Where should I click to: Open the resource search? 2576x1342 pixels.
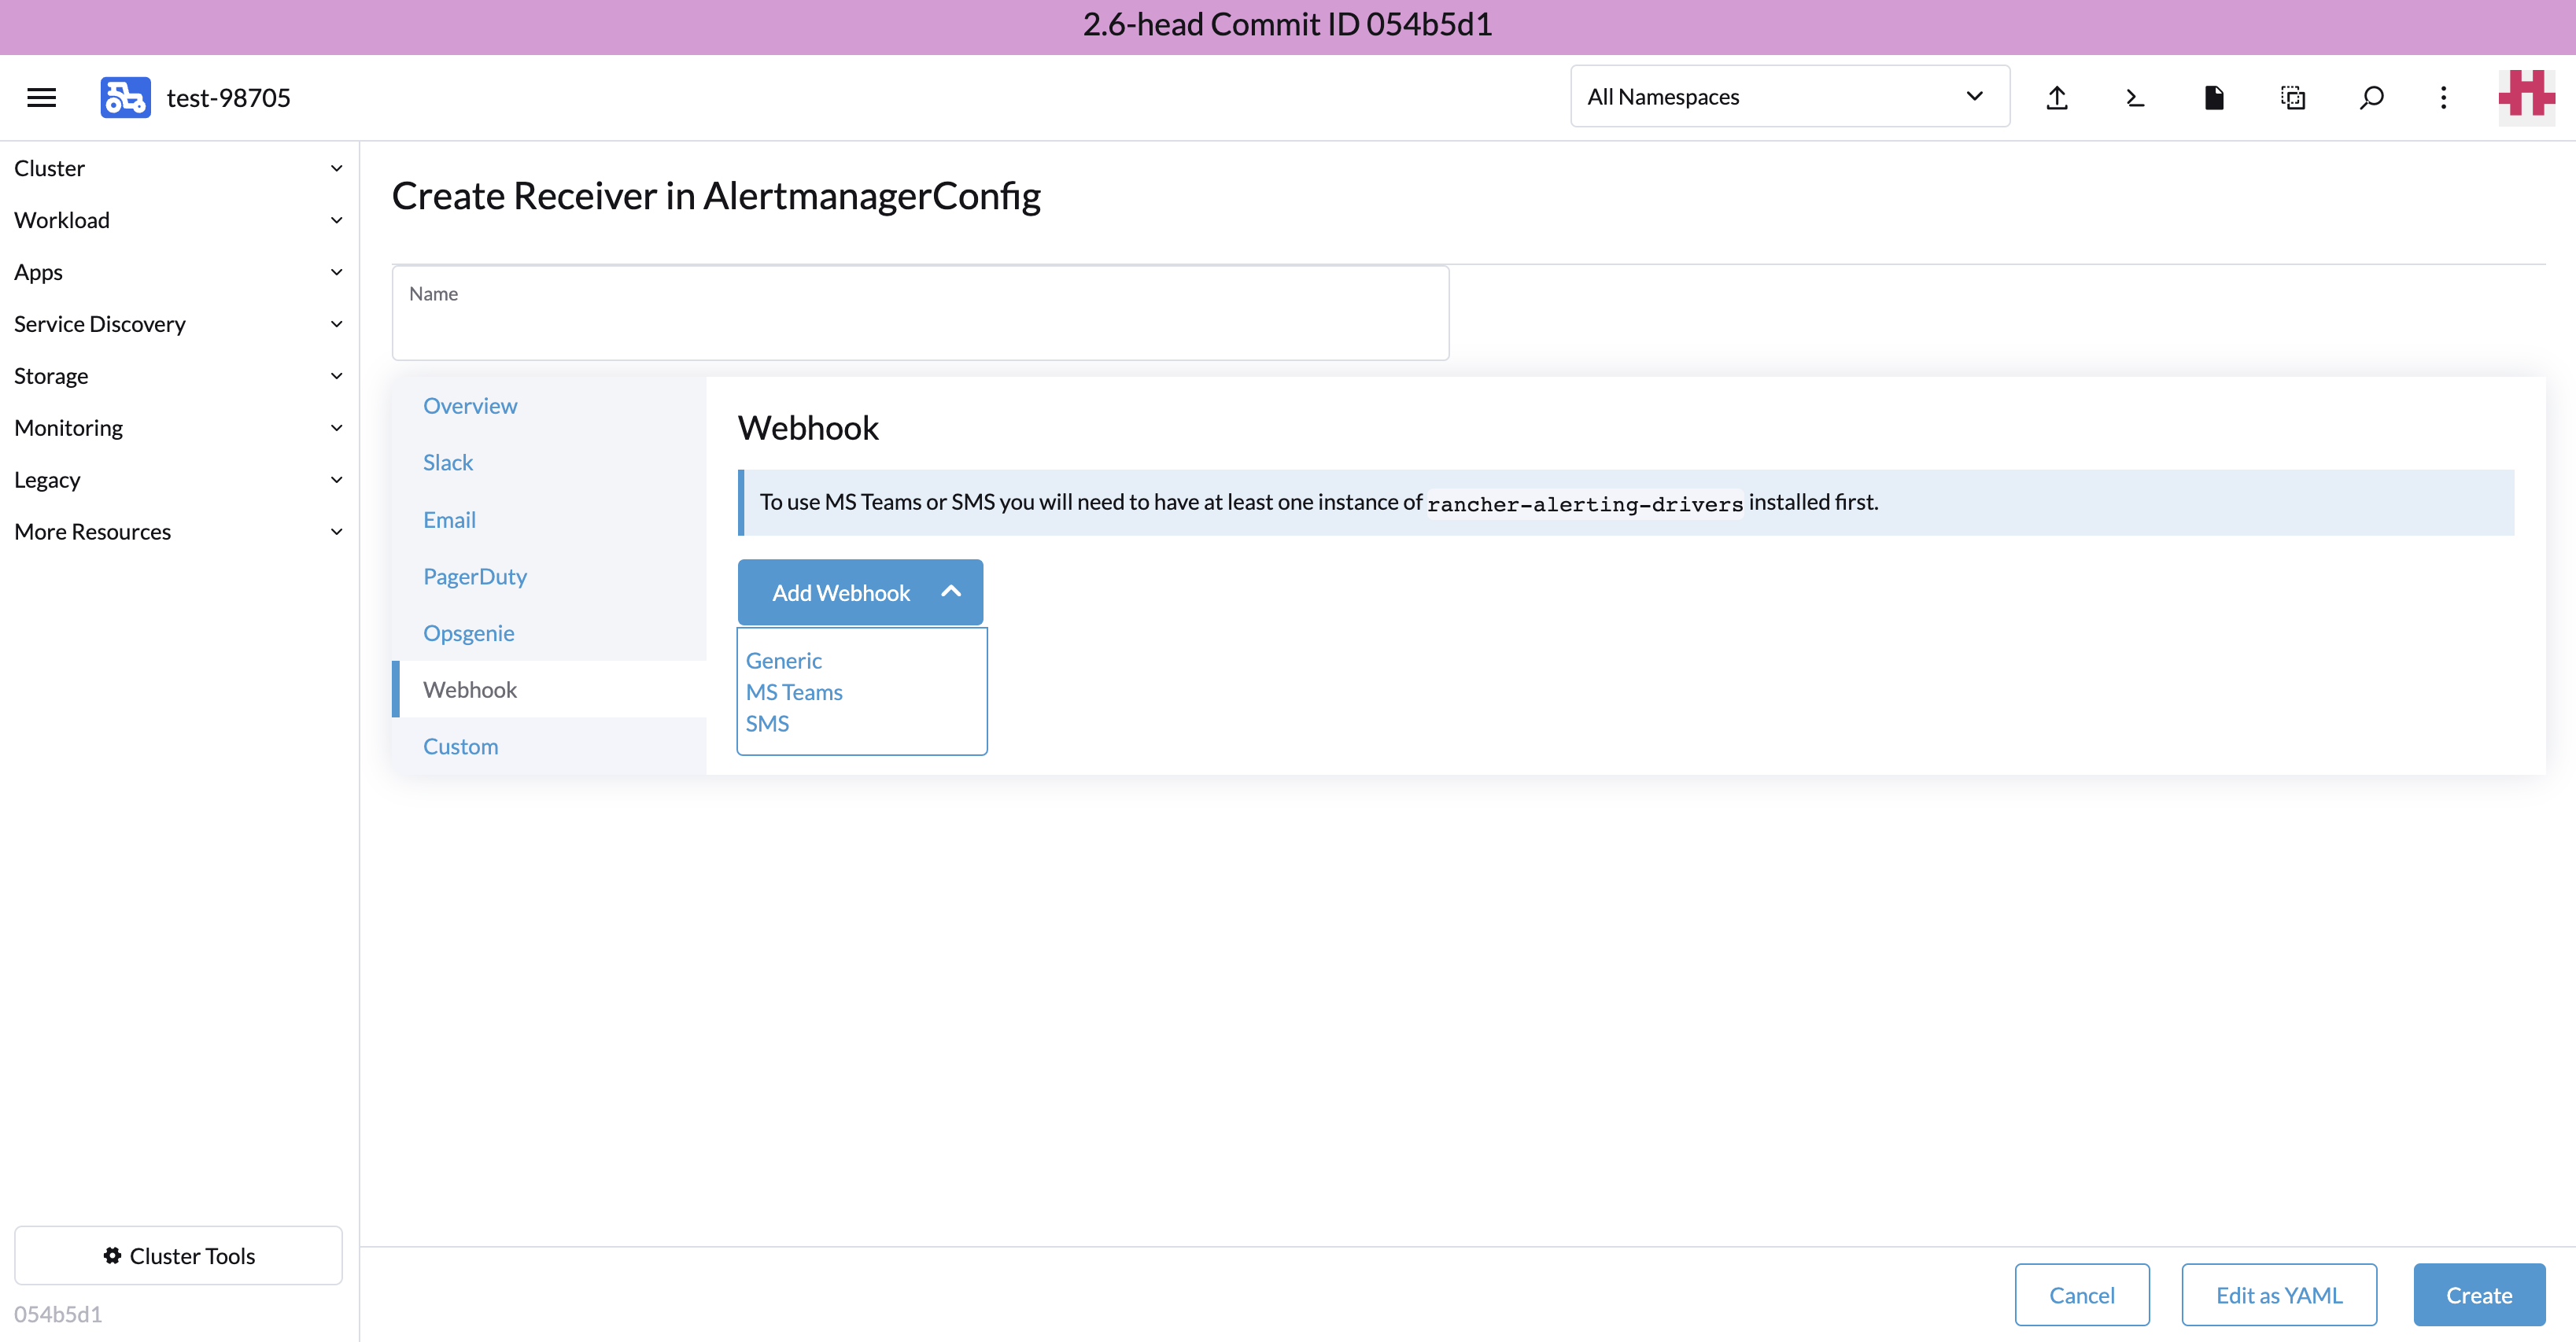(2371, 97)
